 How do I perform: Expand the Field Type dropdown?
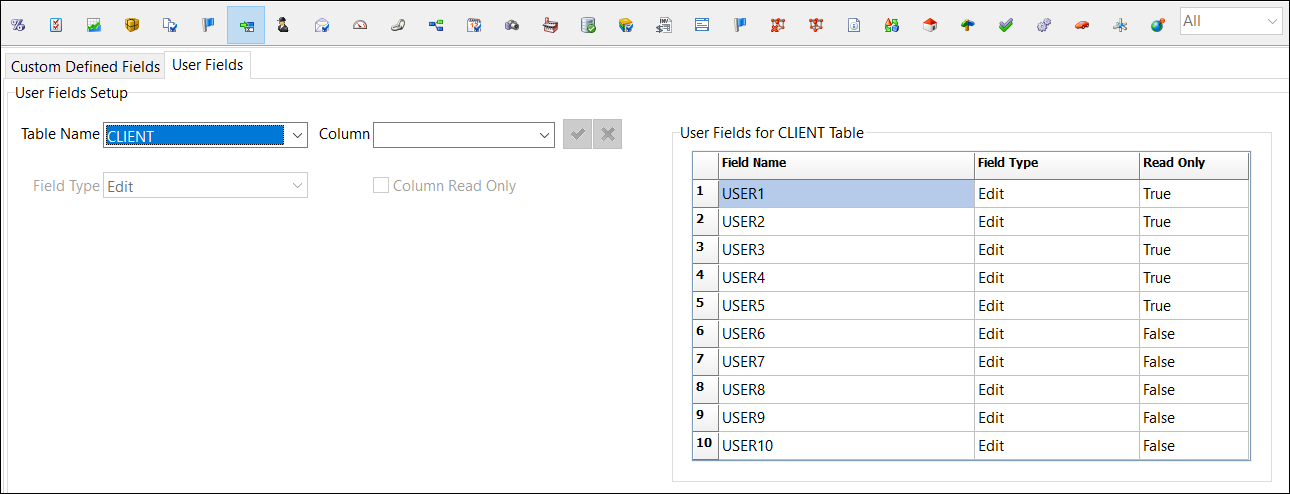(x=296, y=186)
